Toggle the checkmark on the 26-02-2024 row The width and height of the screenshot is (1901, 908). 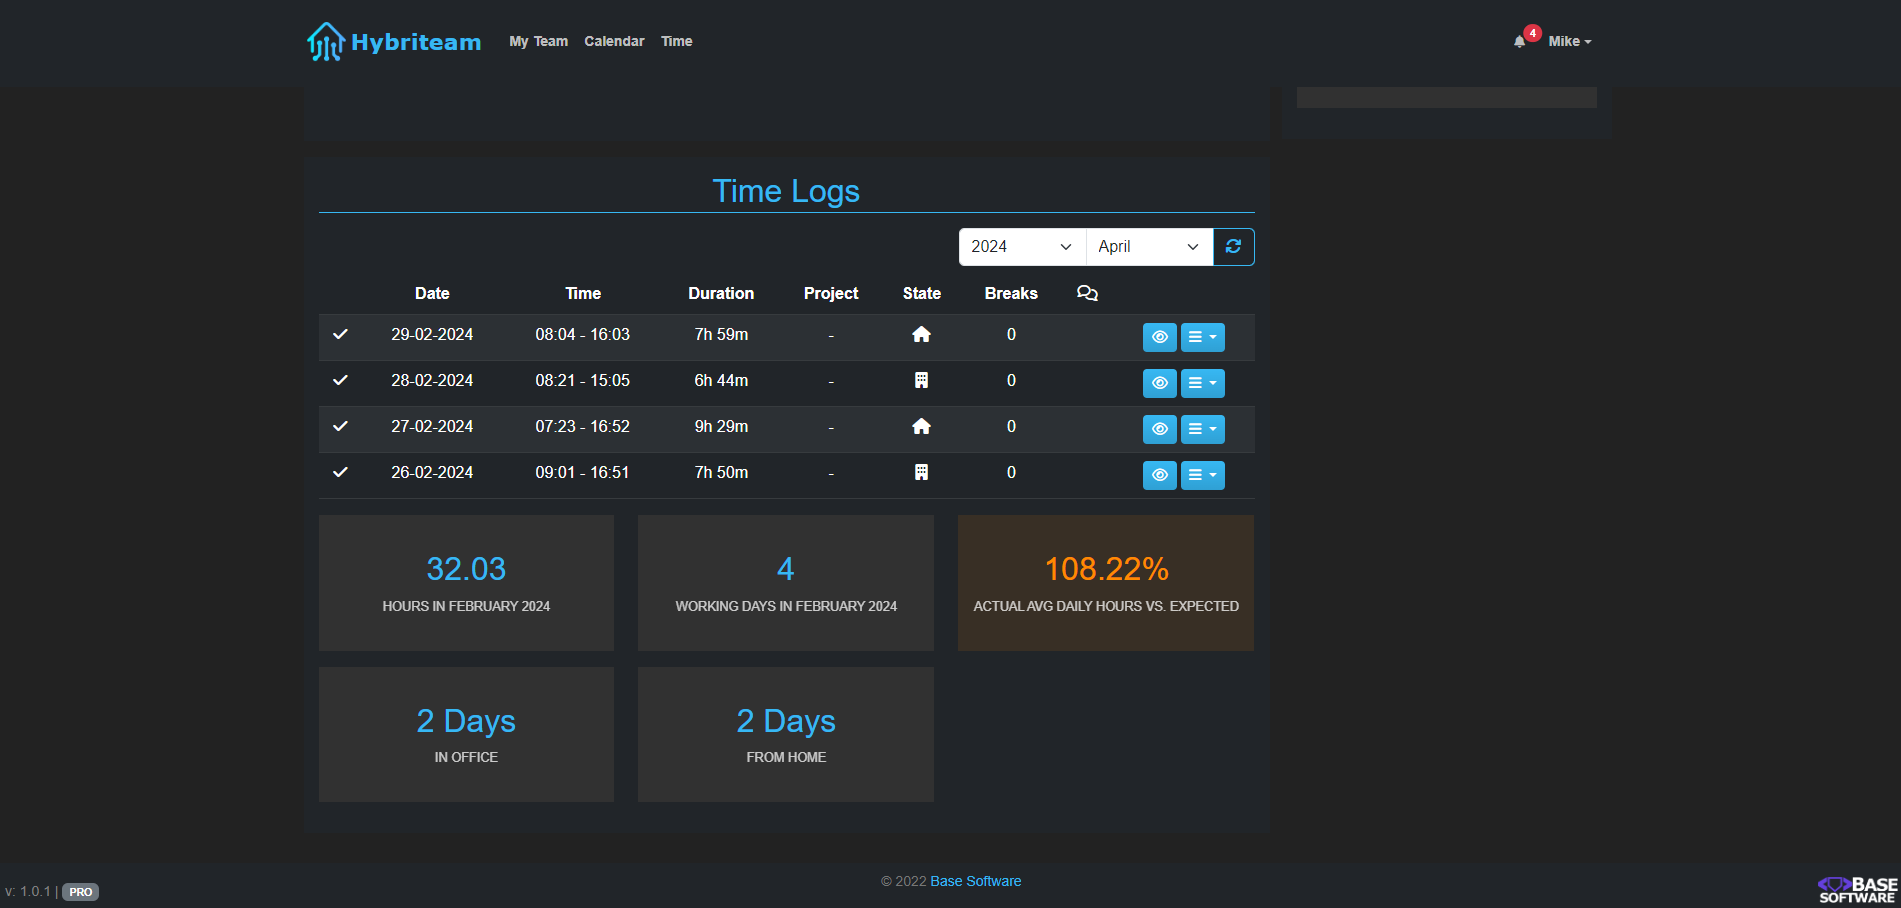click(x=341, y=472)
